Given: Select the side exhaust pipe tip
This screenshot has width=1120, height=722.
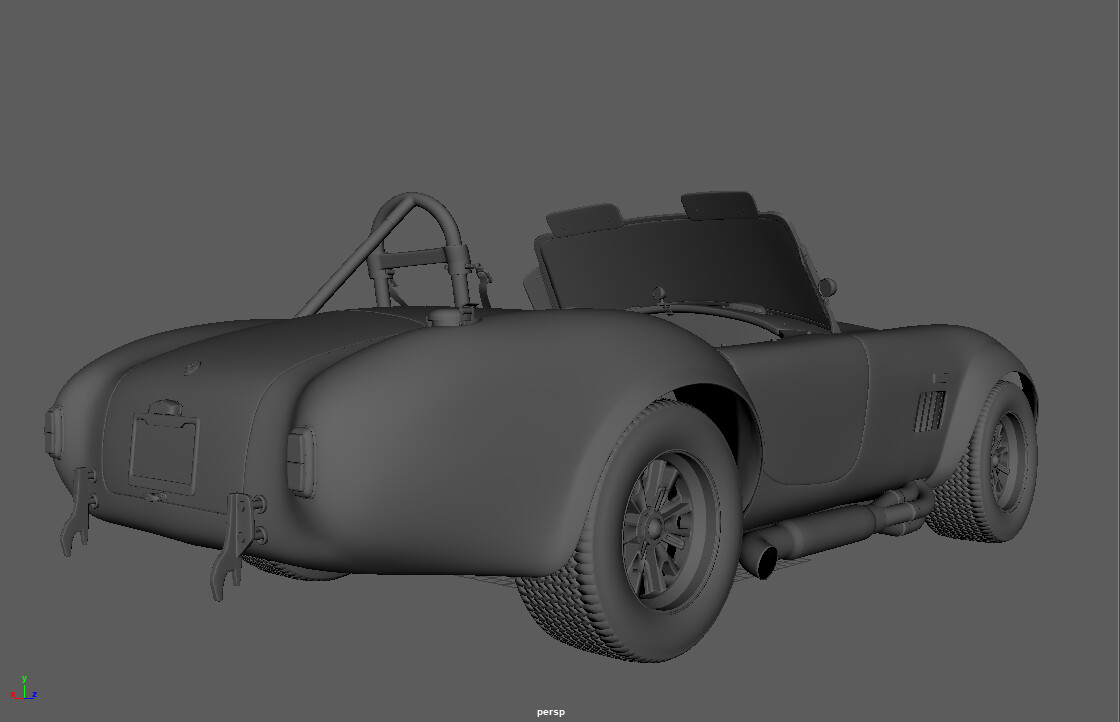Looking at the screenshot, I should point(762,559).
